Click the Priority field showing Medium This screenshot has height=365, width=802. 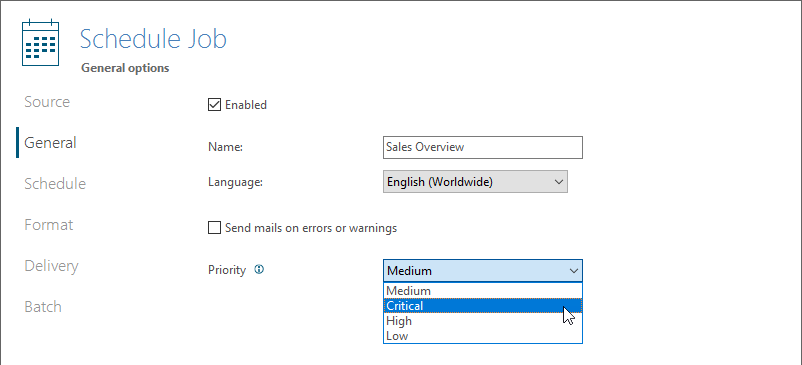pos(482,270)
